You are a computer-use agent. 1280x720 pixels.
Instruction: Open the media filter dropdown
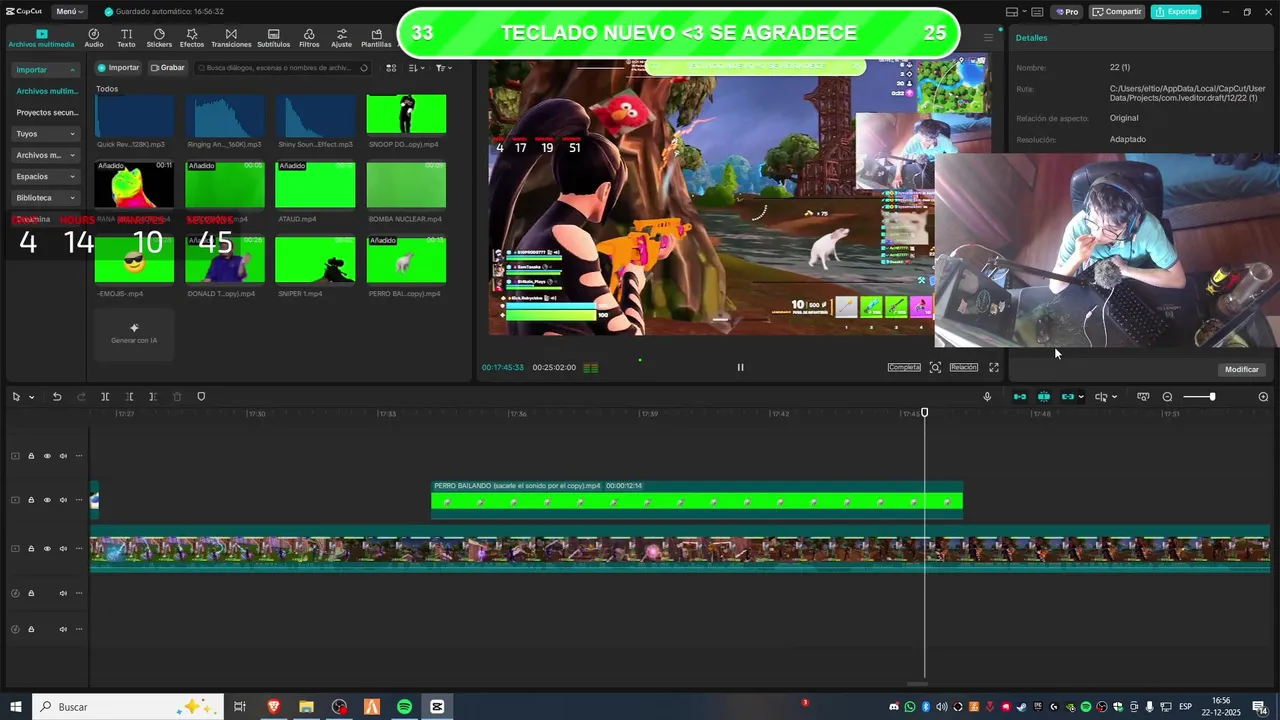pos(443,68)
